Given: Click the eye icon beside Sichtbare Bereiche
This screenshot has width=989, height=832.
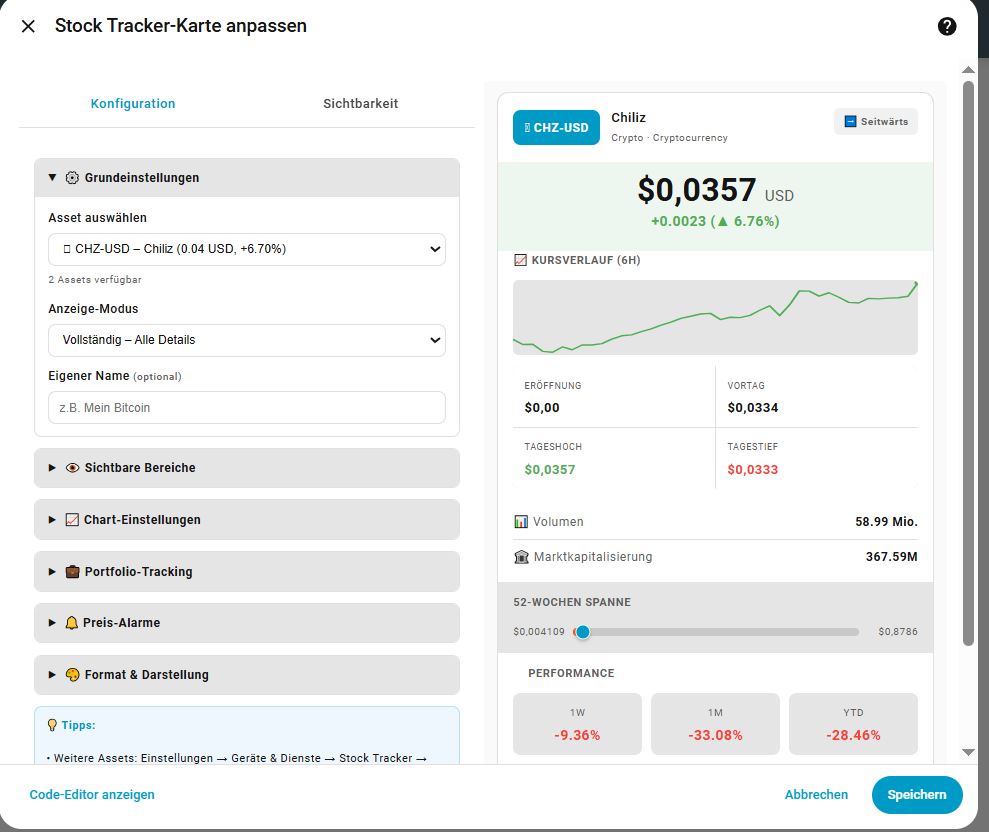Looking at the screenshot, I should [72, 468].
